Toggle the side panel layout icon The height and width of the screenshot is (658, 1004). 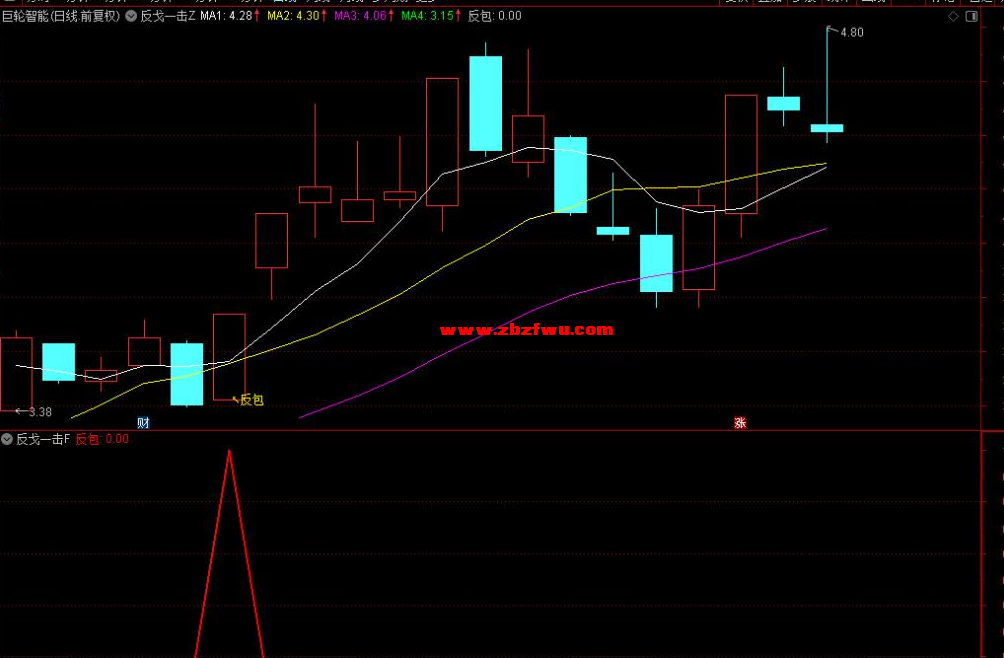(x=971, y=17)
